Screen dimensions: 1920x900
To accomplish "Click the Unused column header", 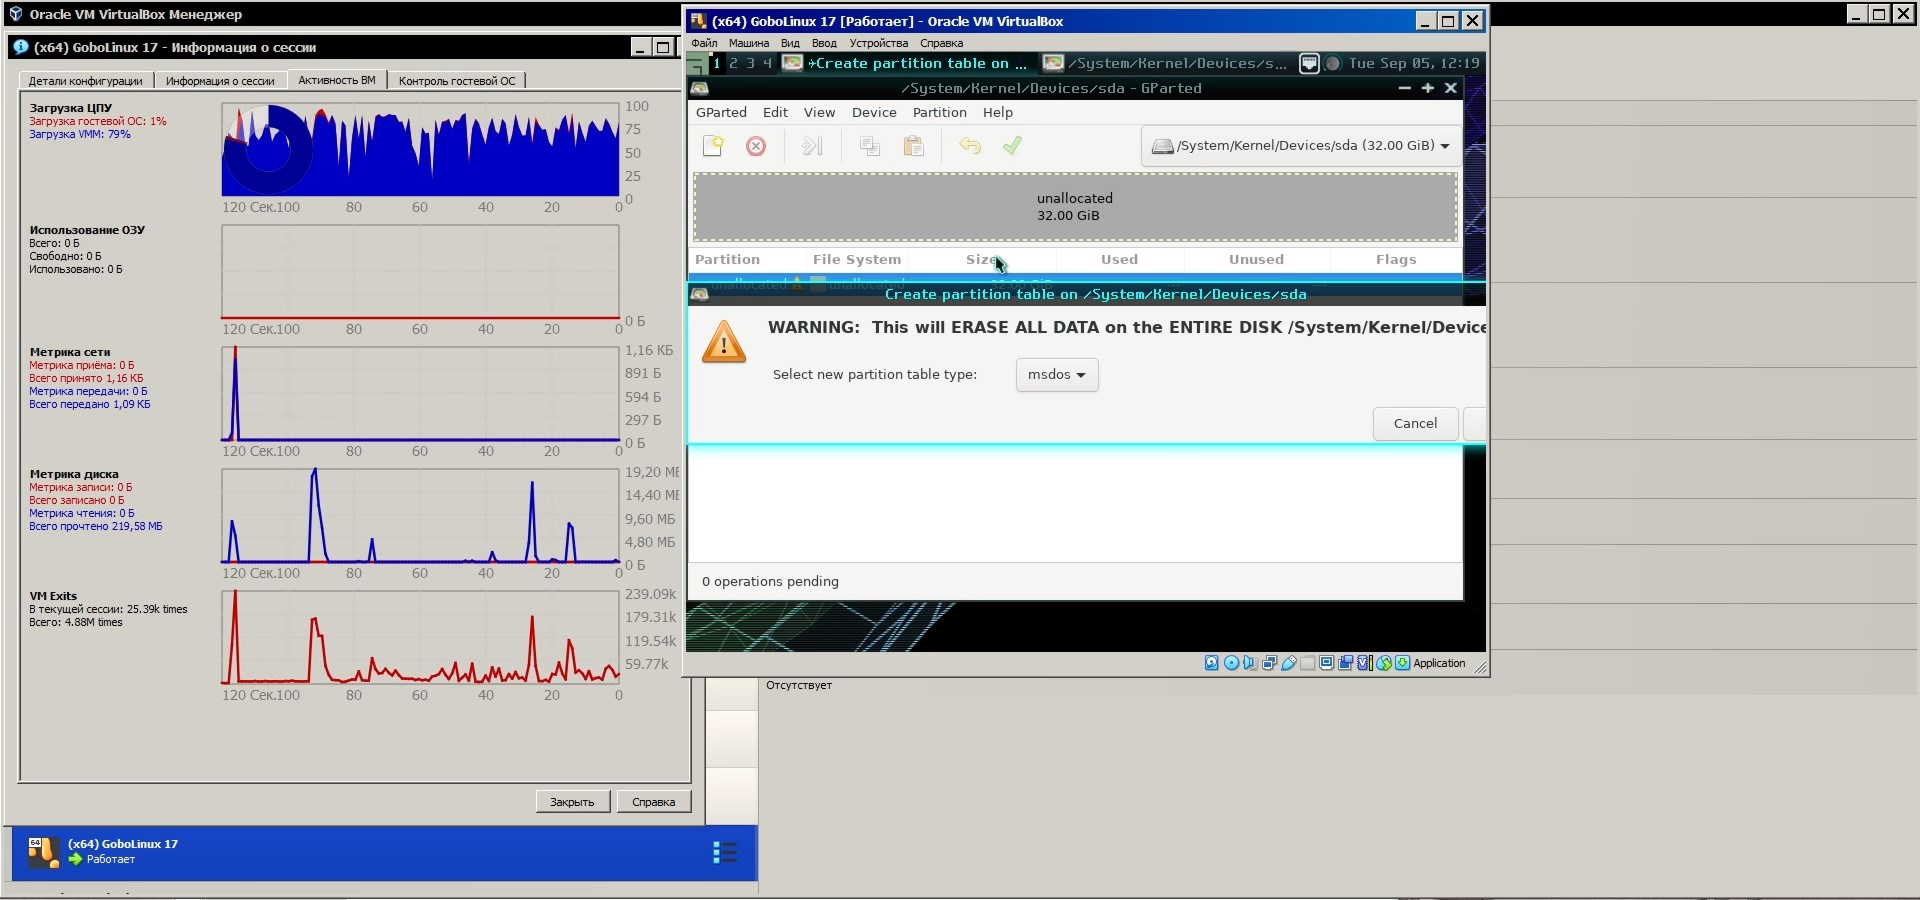I will pos(1256,260).
